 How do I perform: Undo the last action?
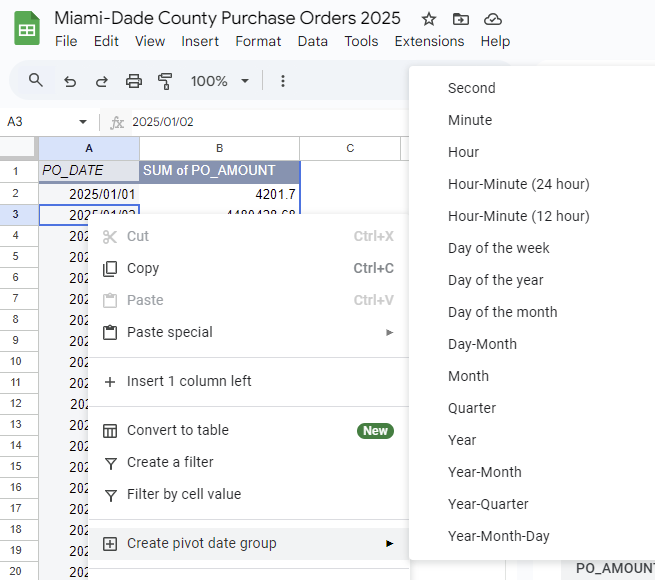69,81
